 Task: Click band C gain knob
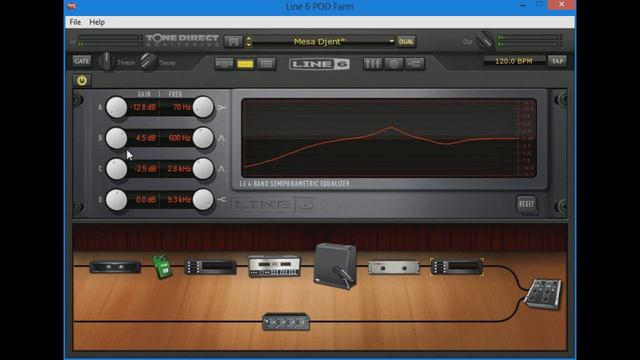click(x=116, y=169)
